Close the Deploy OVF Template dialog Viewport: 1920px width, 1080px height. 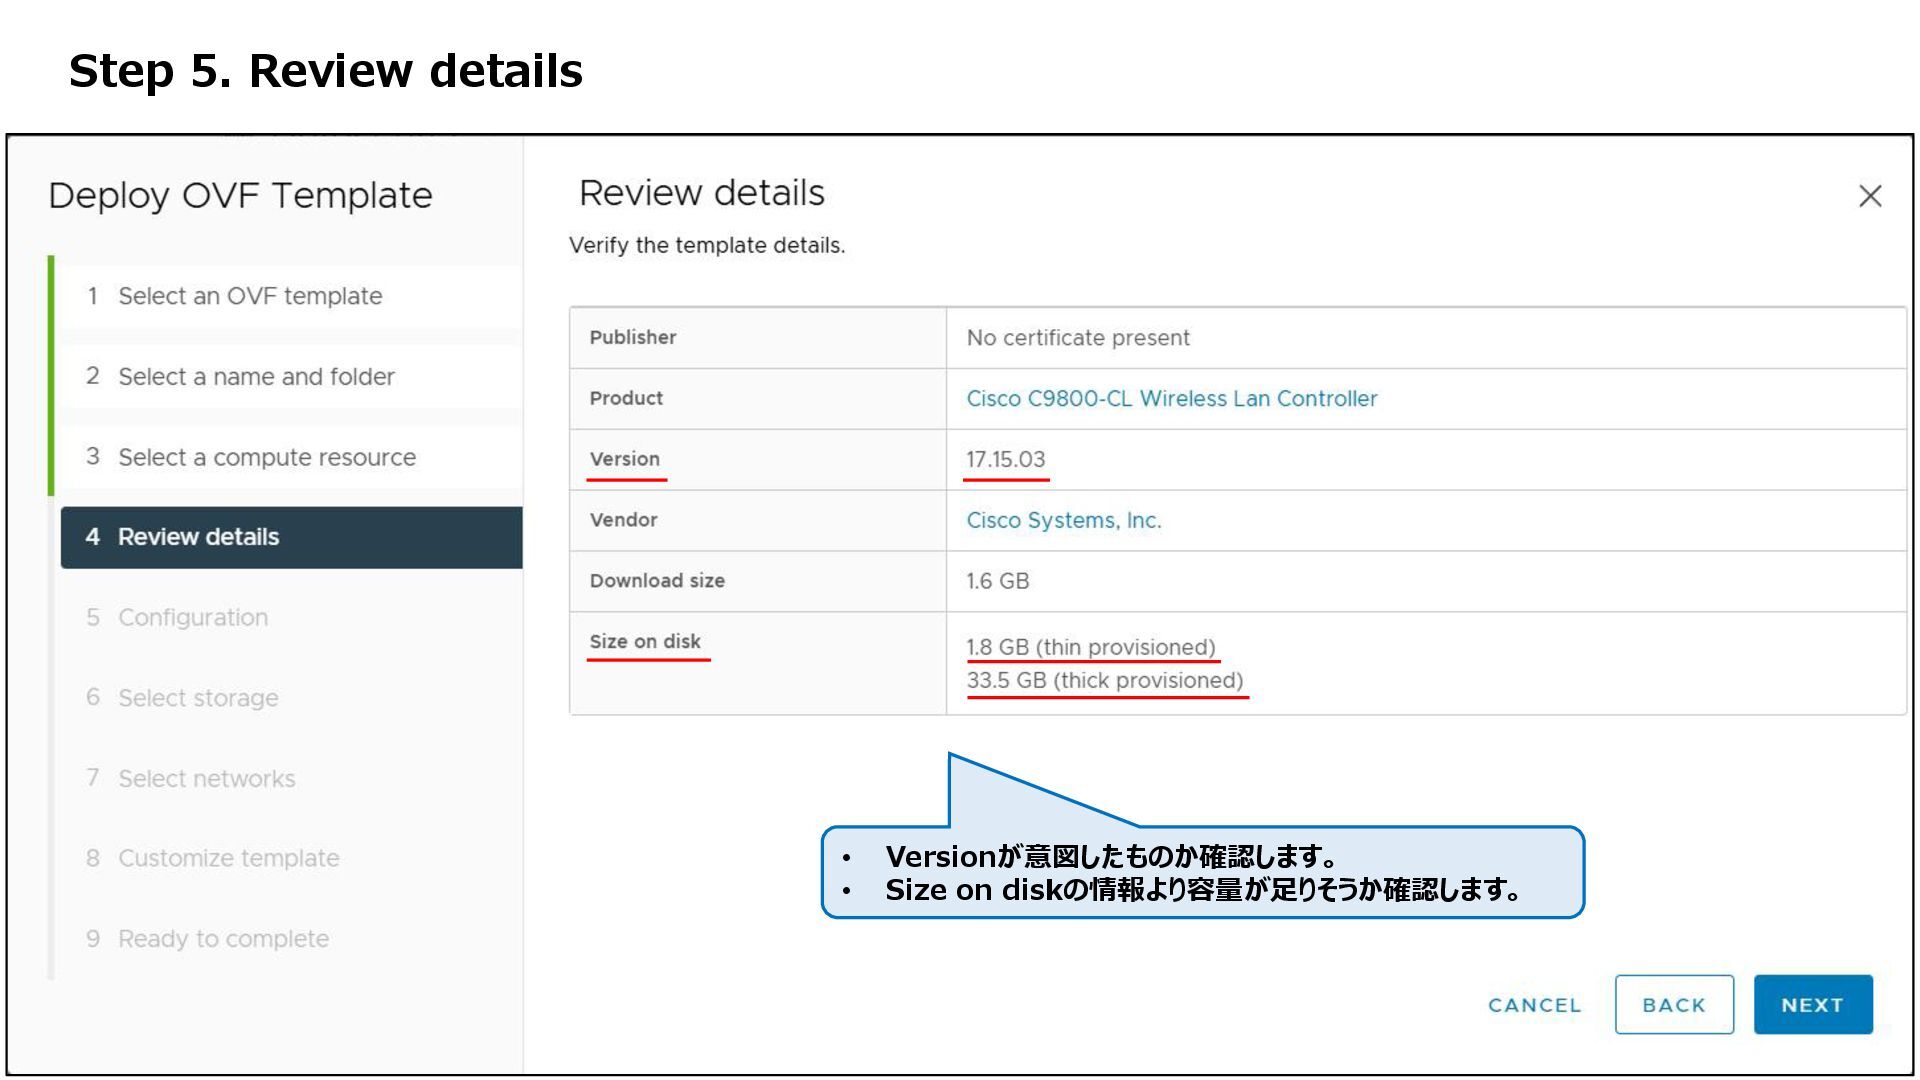point(1869,196)
